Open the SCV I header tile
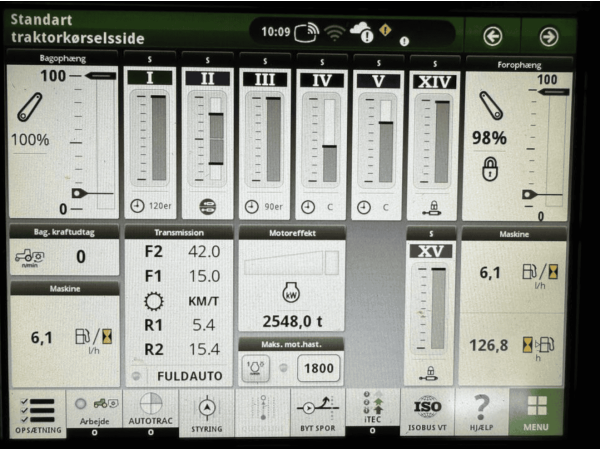600x450 pixels. [x=150, y=78]
